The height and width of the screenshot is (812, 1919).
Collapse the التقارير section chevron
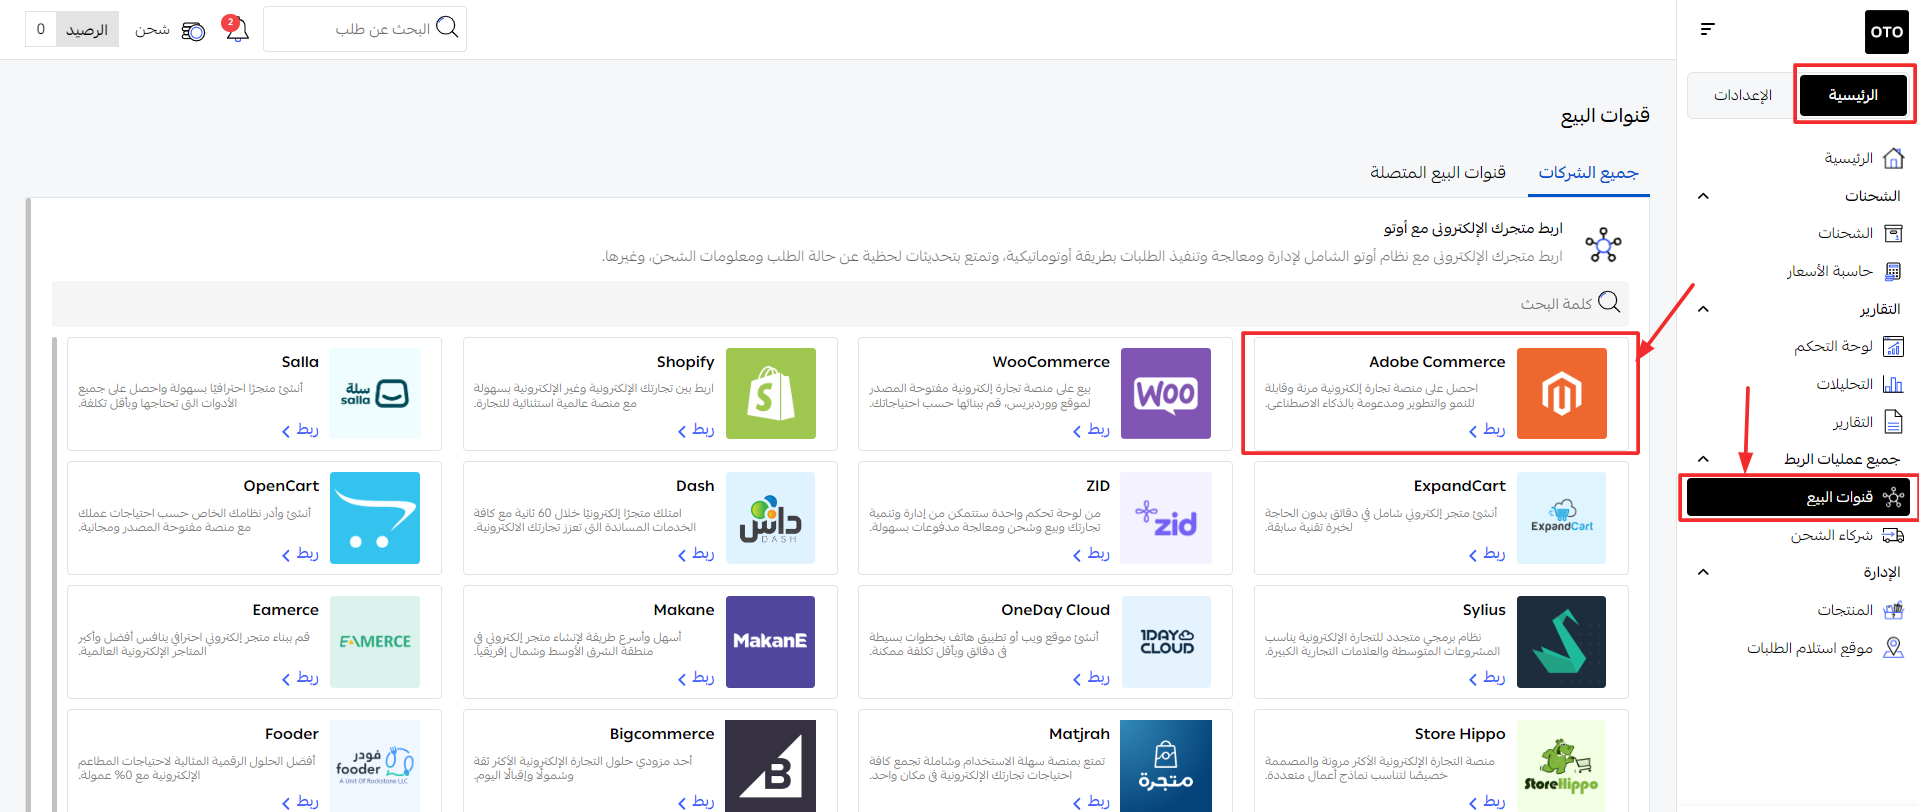[1704, 309]
